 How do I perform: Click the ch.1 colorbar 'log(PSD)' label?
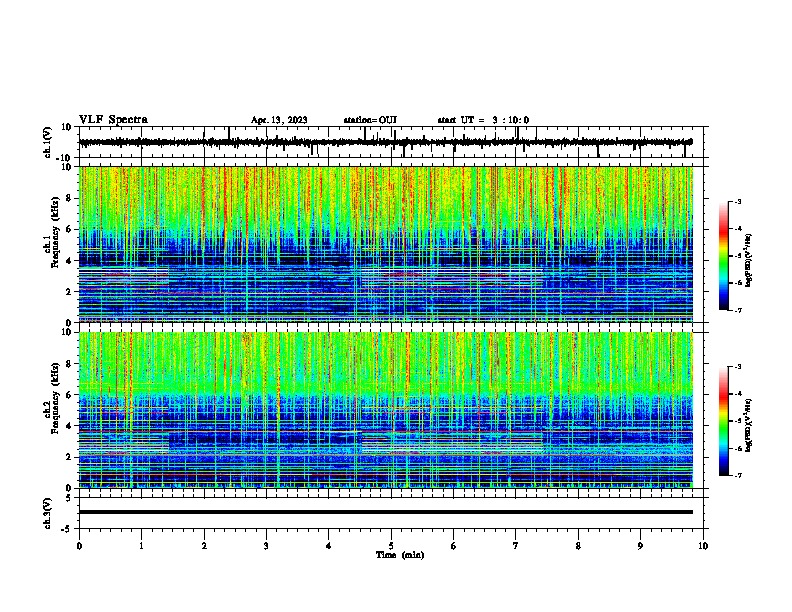click(748, 261)
